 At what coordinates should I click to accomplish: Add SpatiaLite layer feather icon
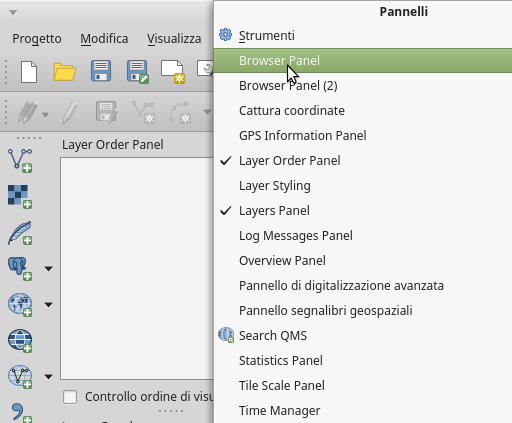point(20,233)
